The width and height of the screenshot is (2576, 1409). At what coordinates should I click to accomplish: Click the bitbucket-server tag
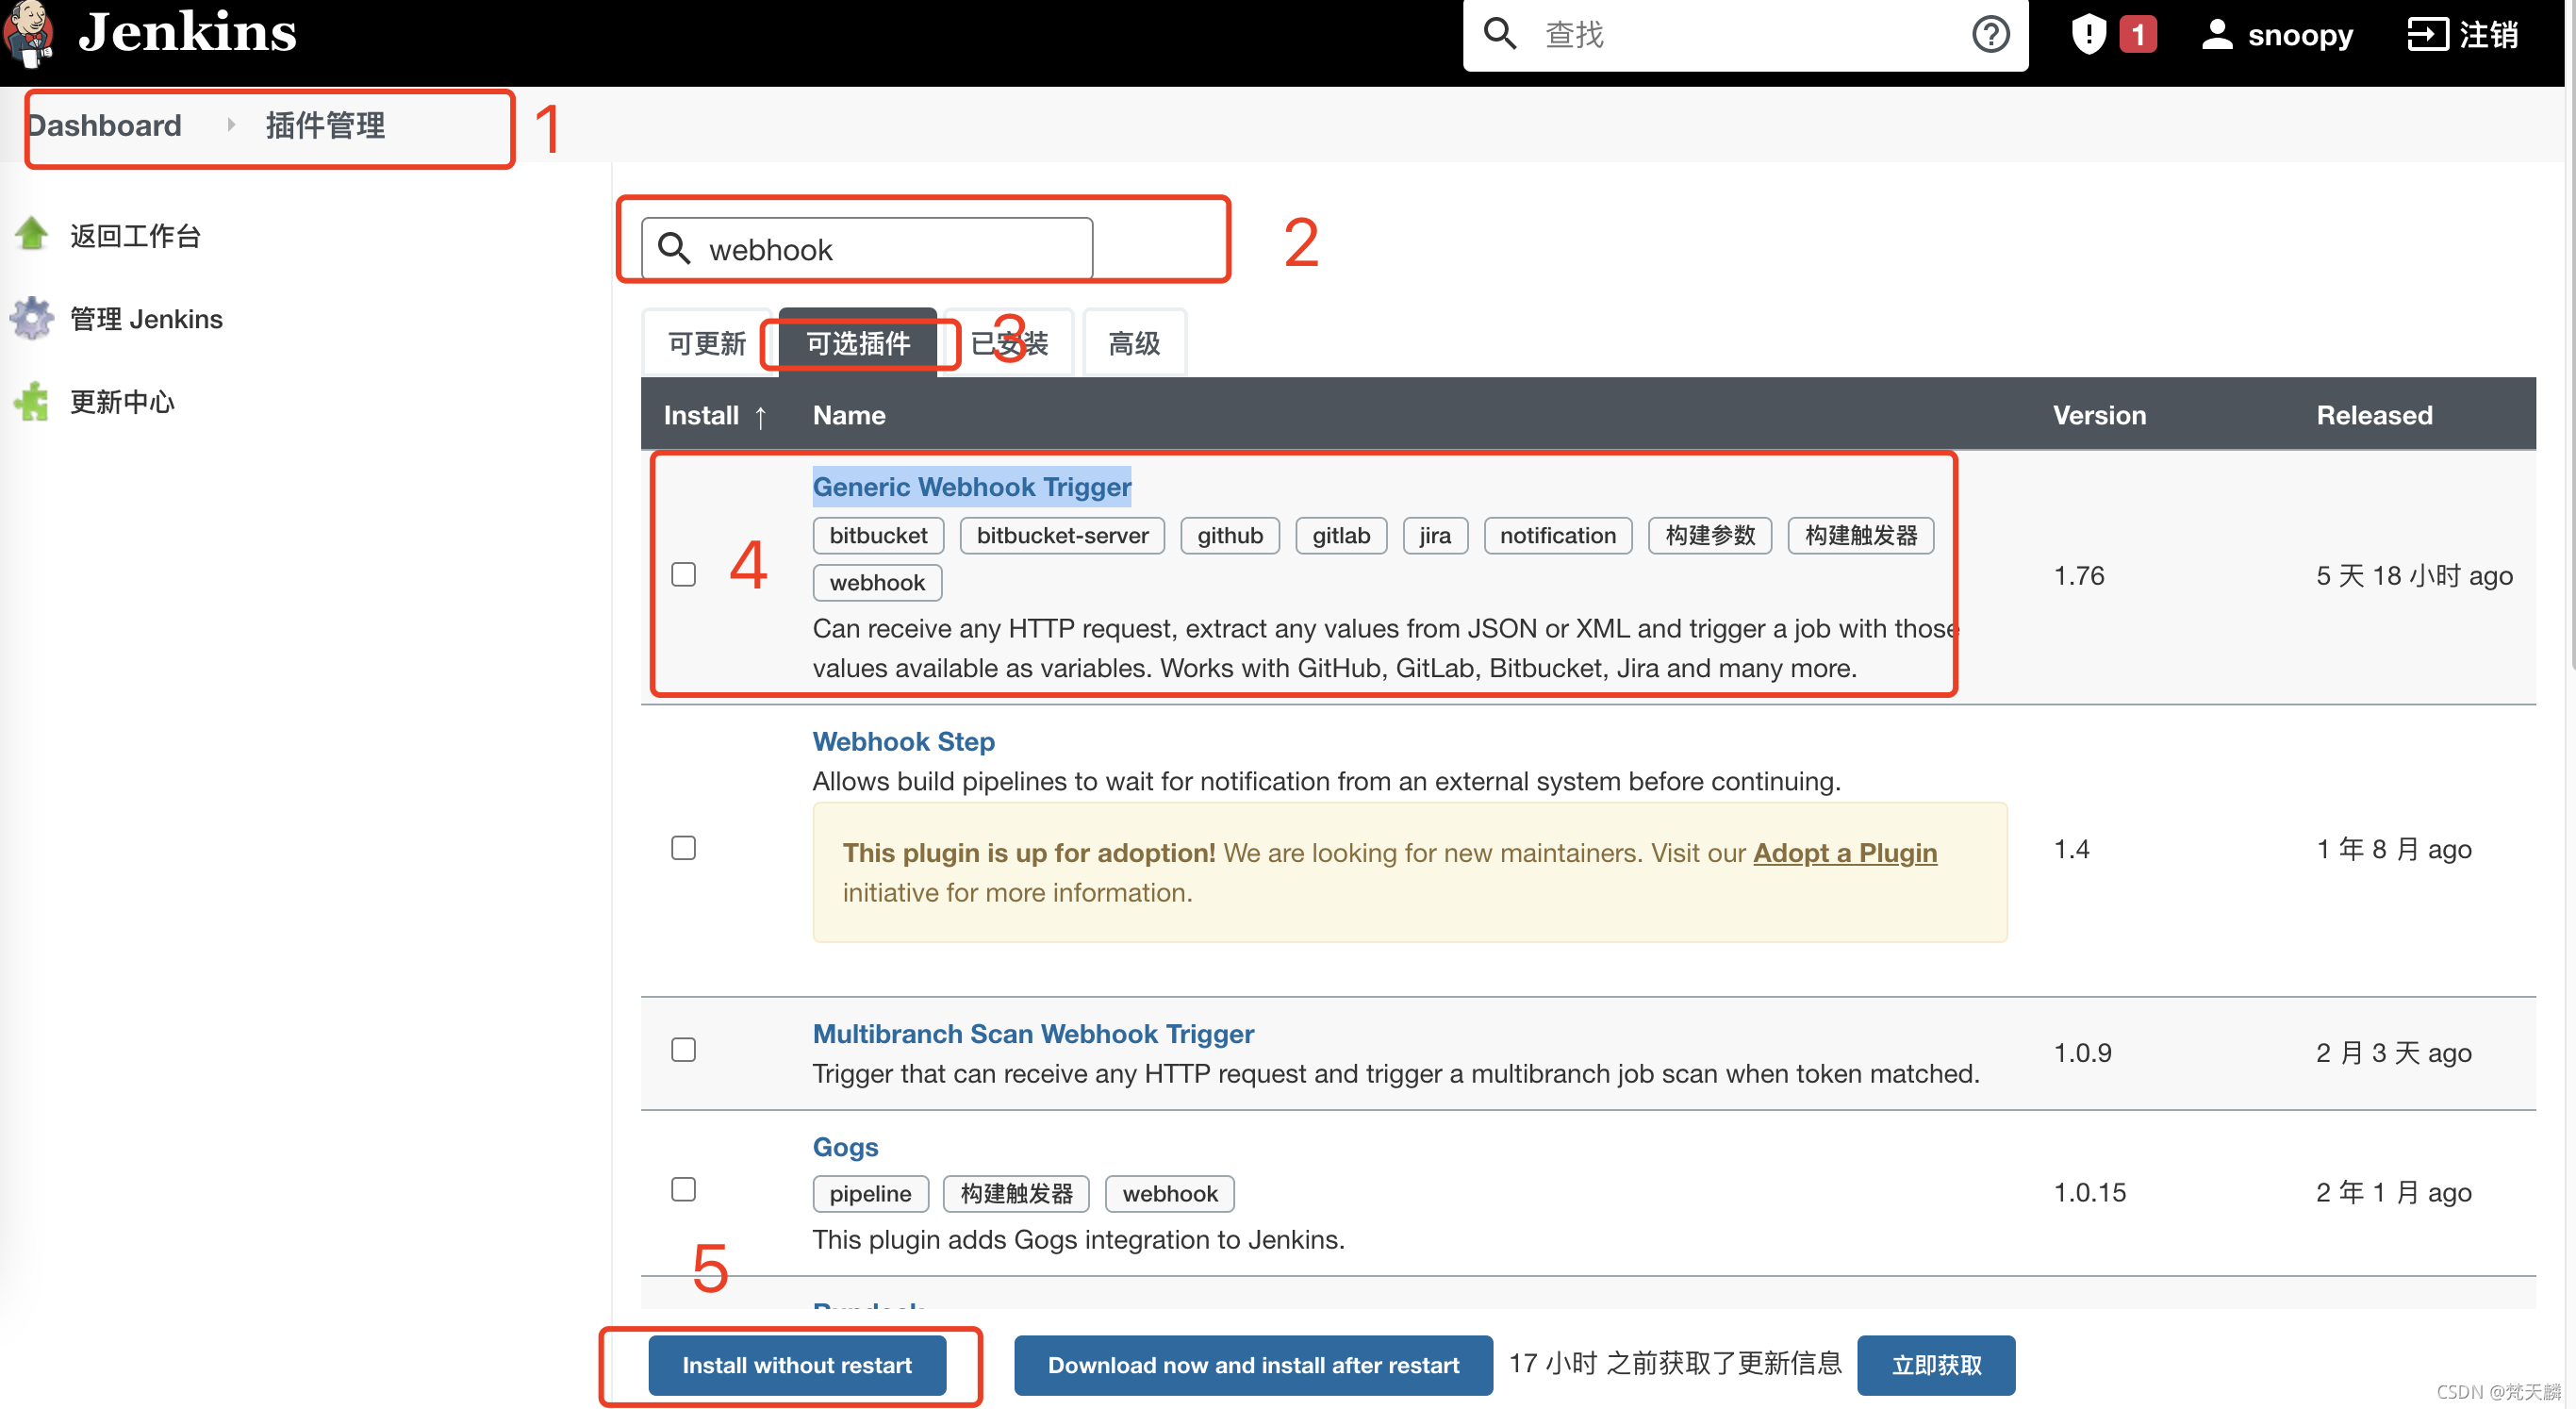[1062, 535]
